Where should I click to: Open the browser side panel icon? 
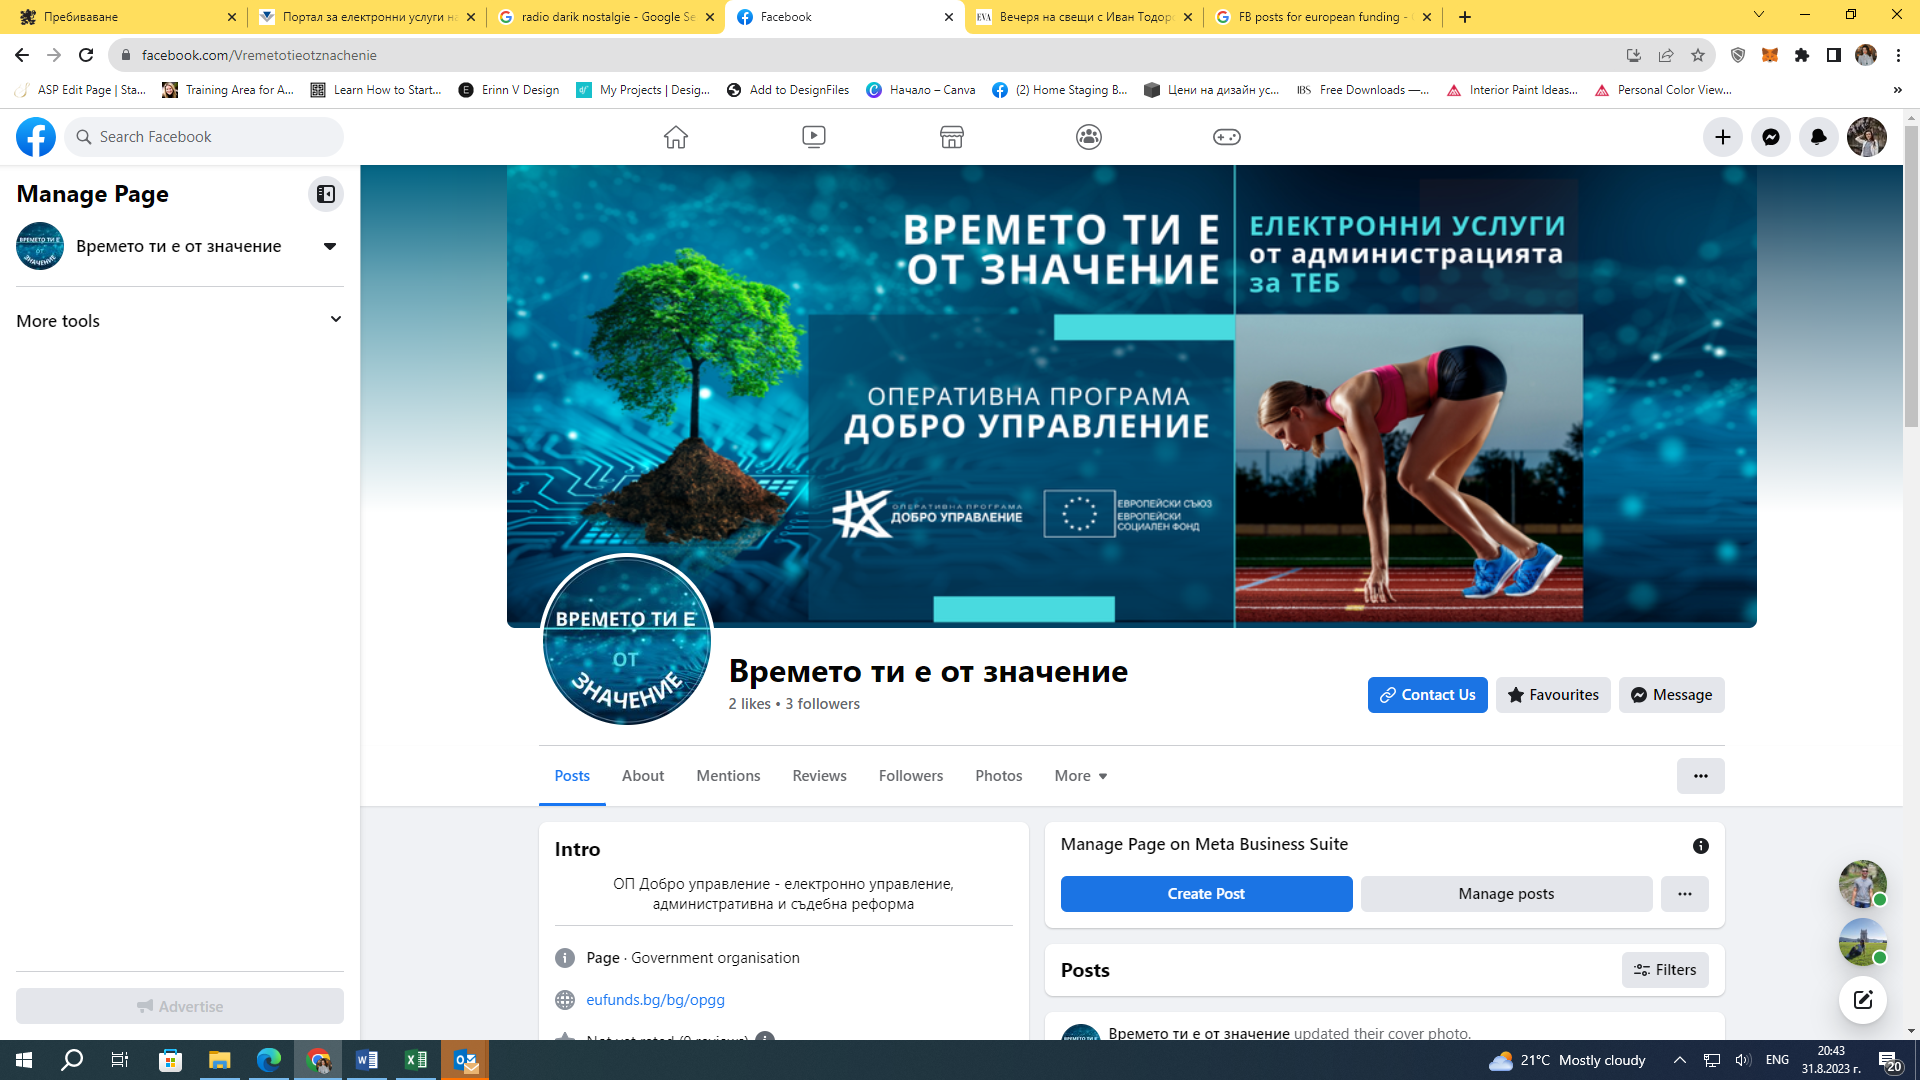point(1834,55)
